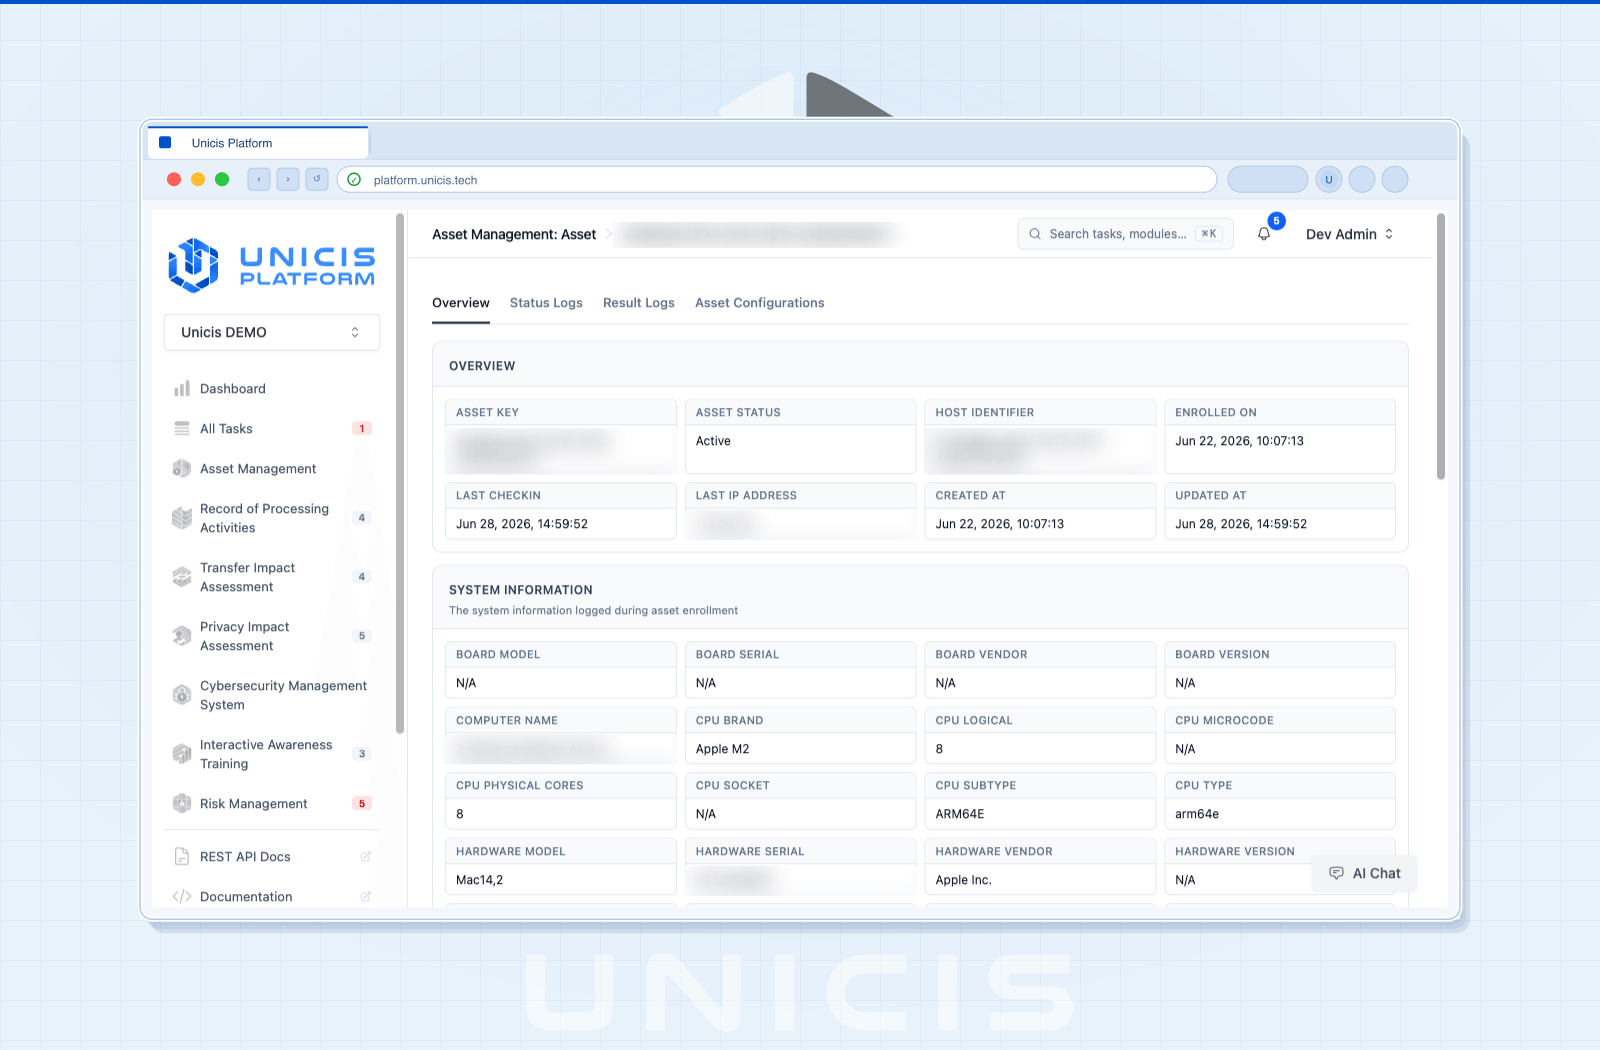The image size is (1600, 1050).
Task: Click the secure site icon in the address bar
Action: point(354,180)
